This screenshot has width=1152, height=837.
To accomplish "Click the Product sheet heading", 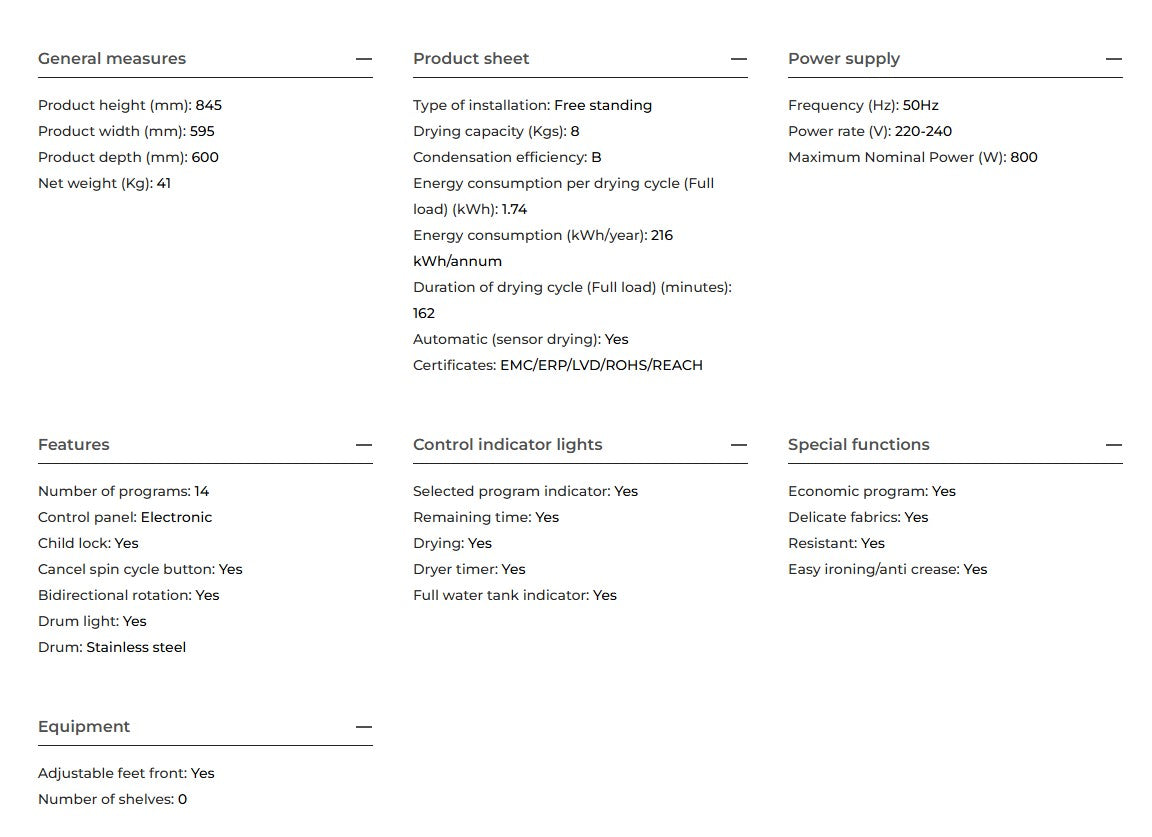I will [x=471, y=59].
